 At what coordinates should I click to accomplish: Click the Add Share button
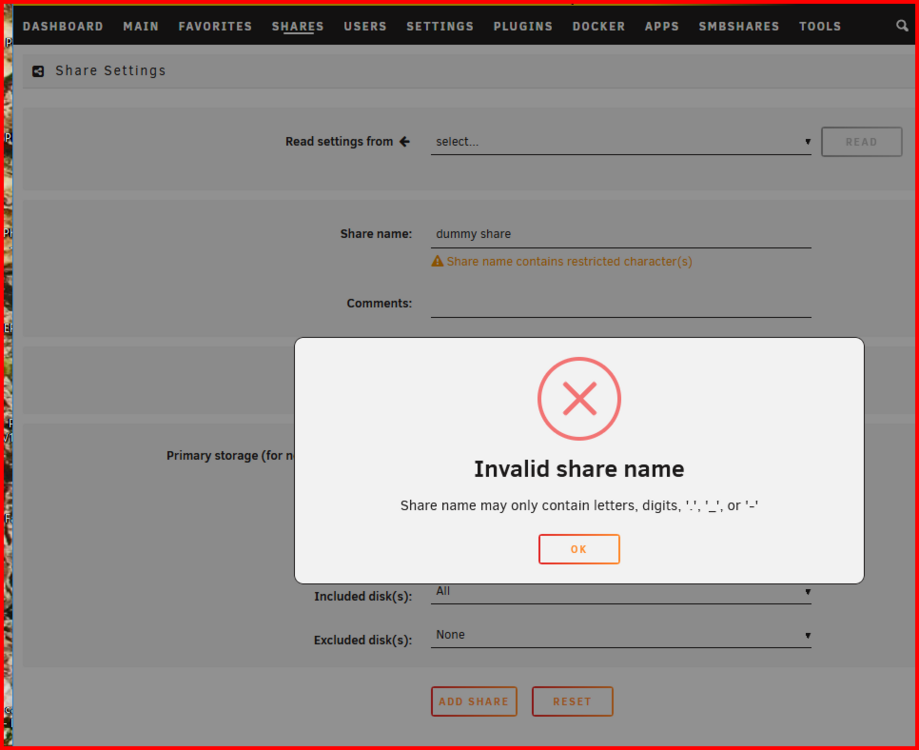[474, 701]
